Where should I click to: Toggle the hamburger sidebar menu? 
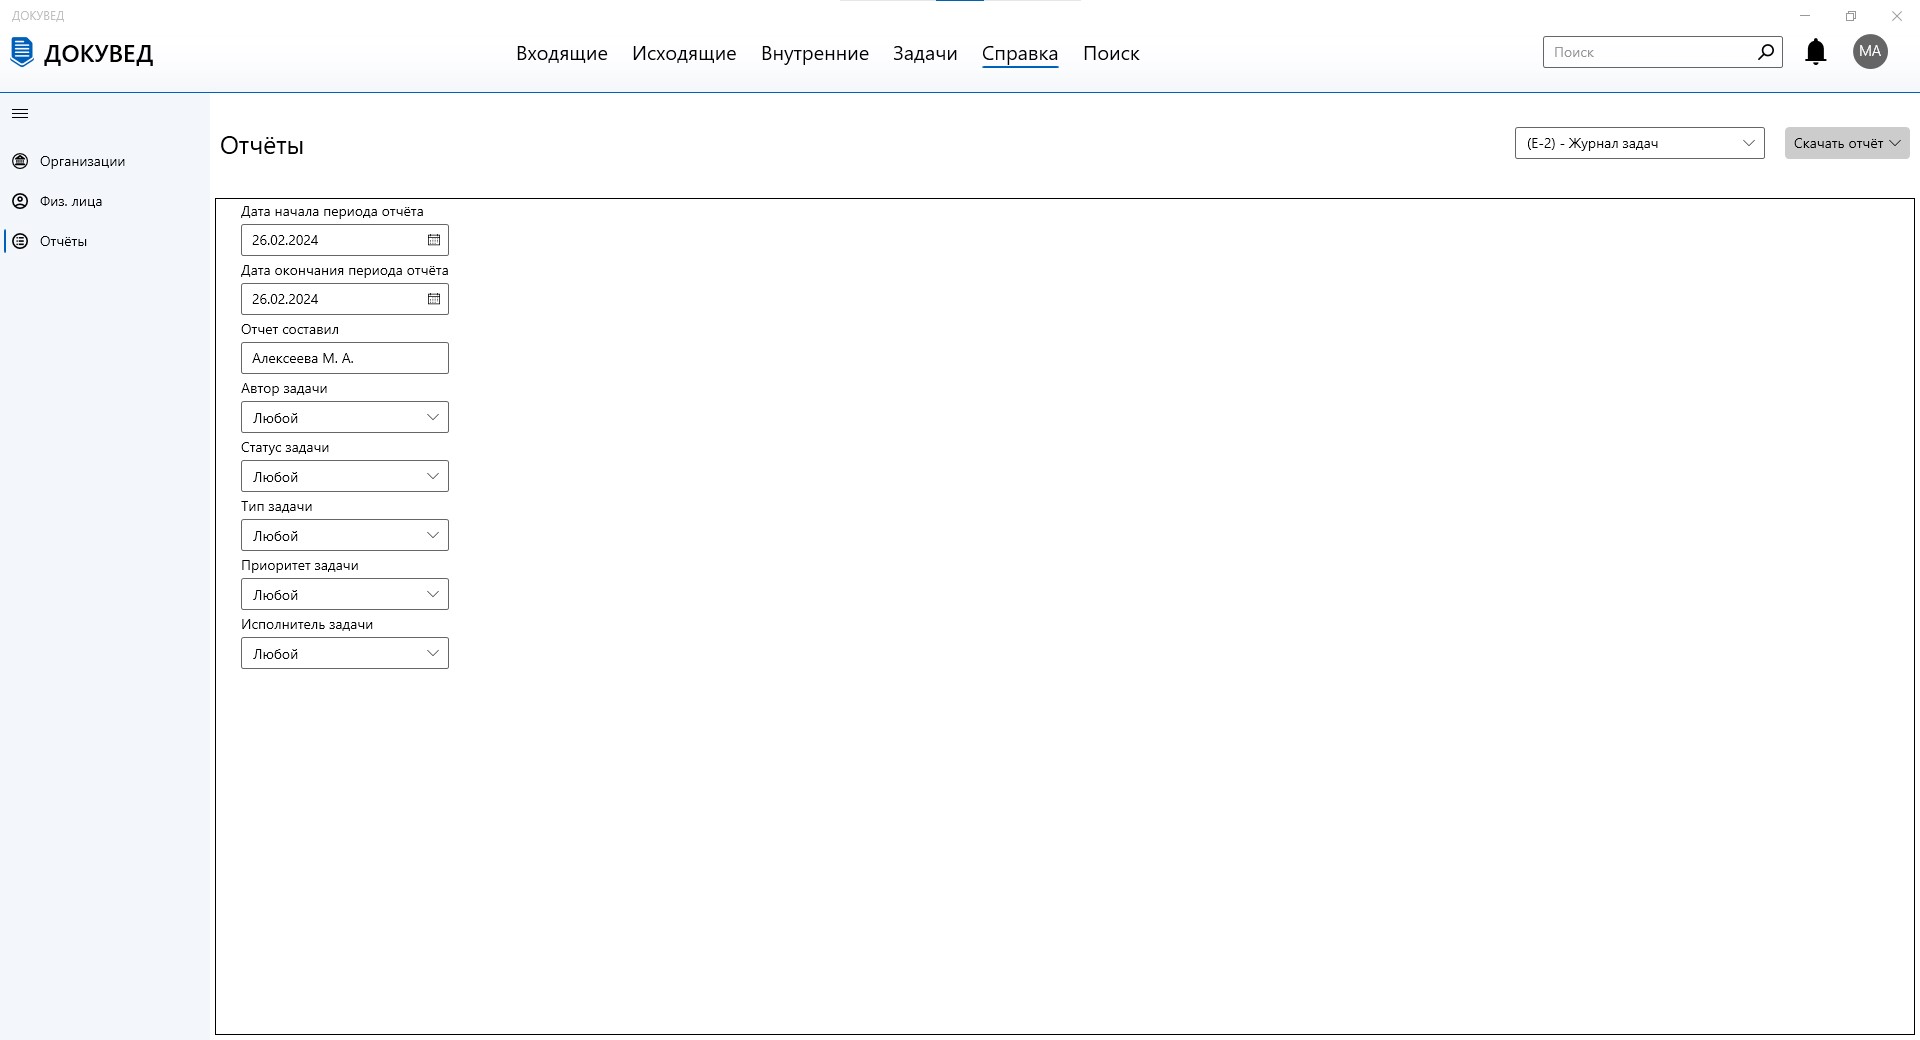tap(20, 114)
